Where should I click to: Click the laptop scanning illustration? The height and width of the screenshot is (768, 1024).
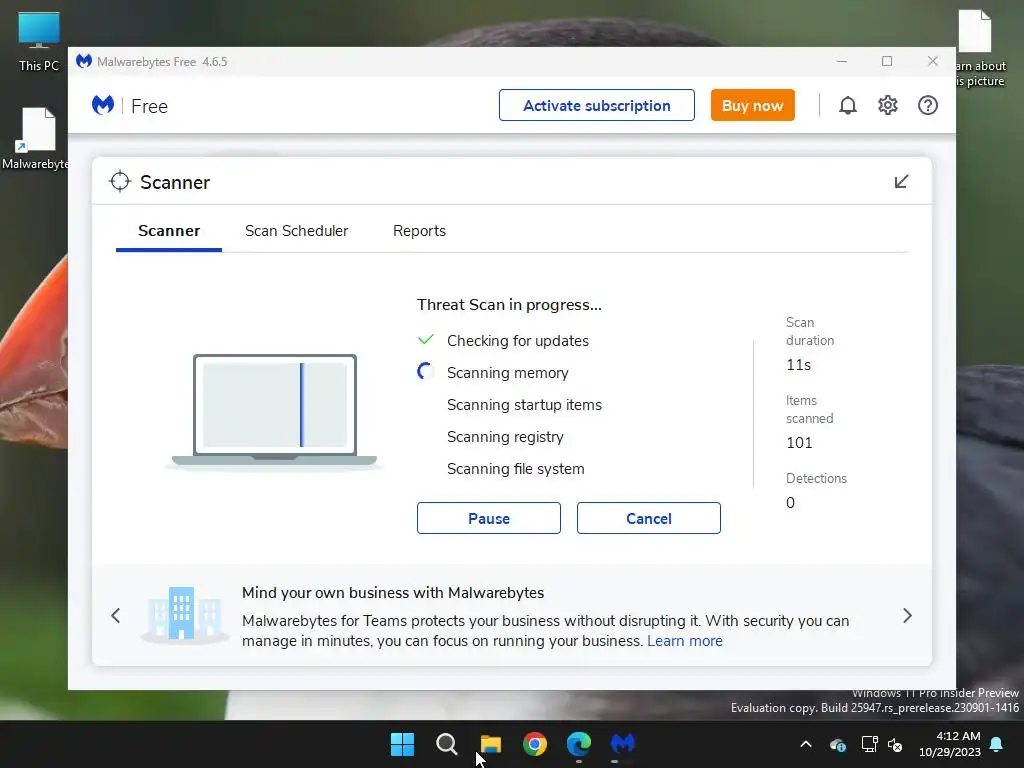point(274,411)
